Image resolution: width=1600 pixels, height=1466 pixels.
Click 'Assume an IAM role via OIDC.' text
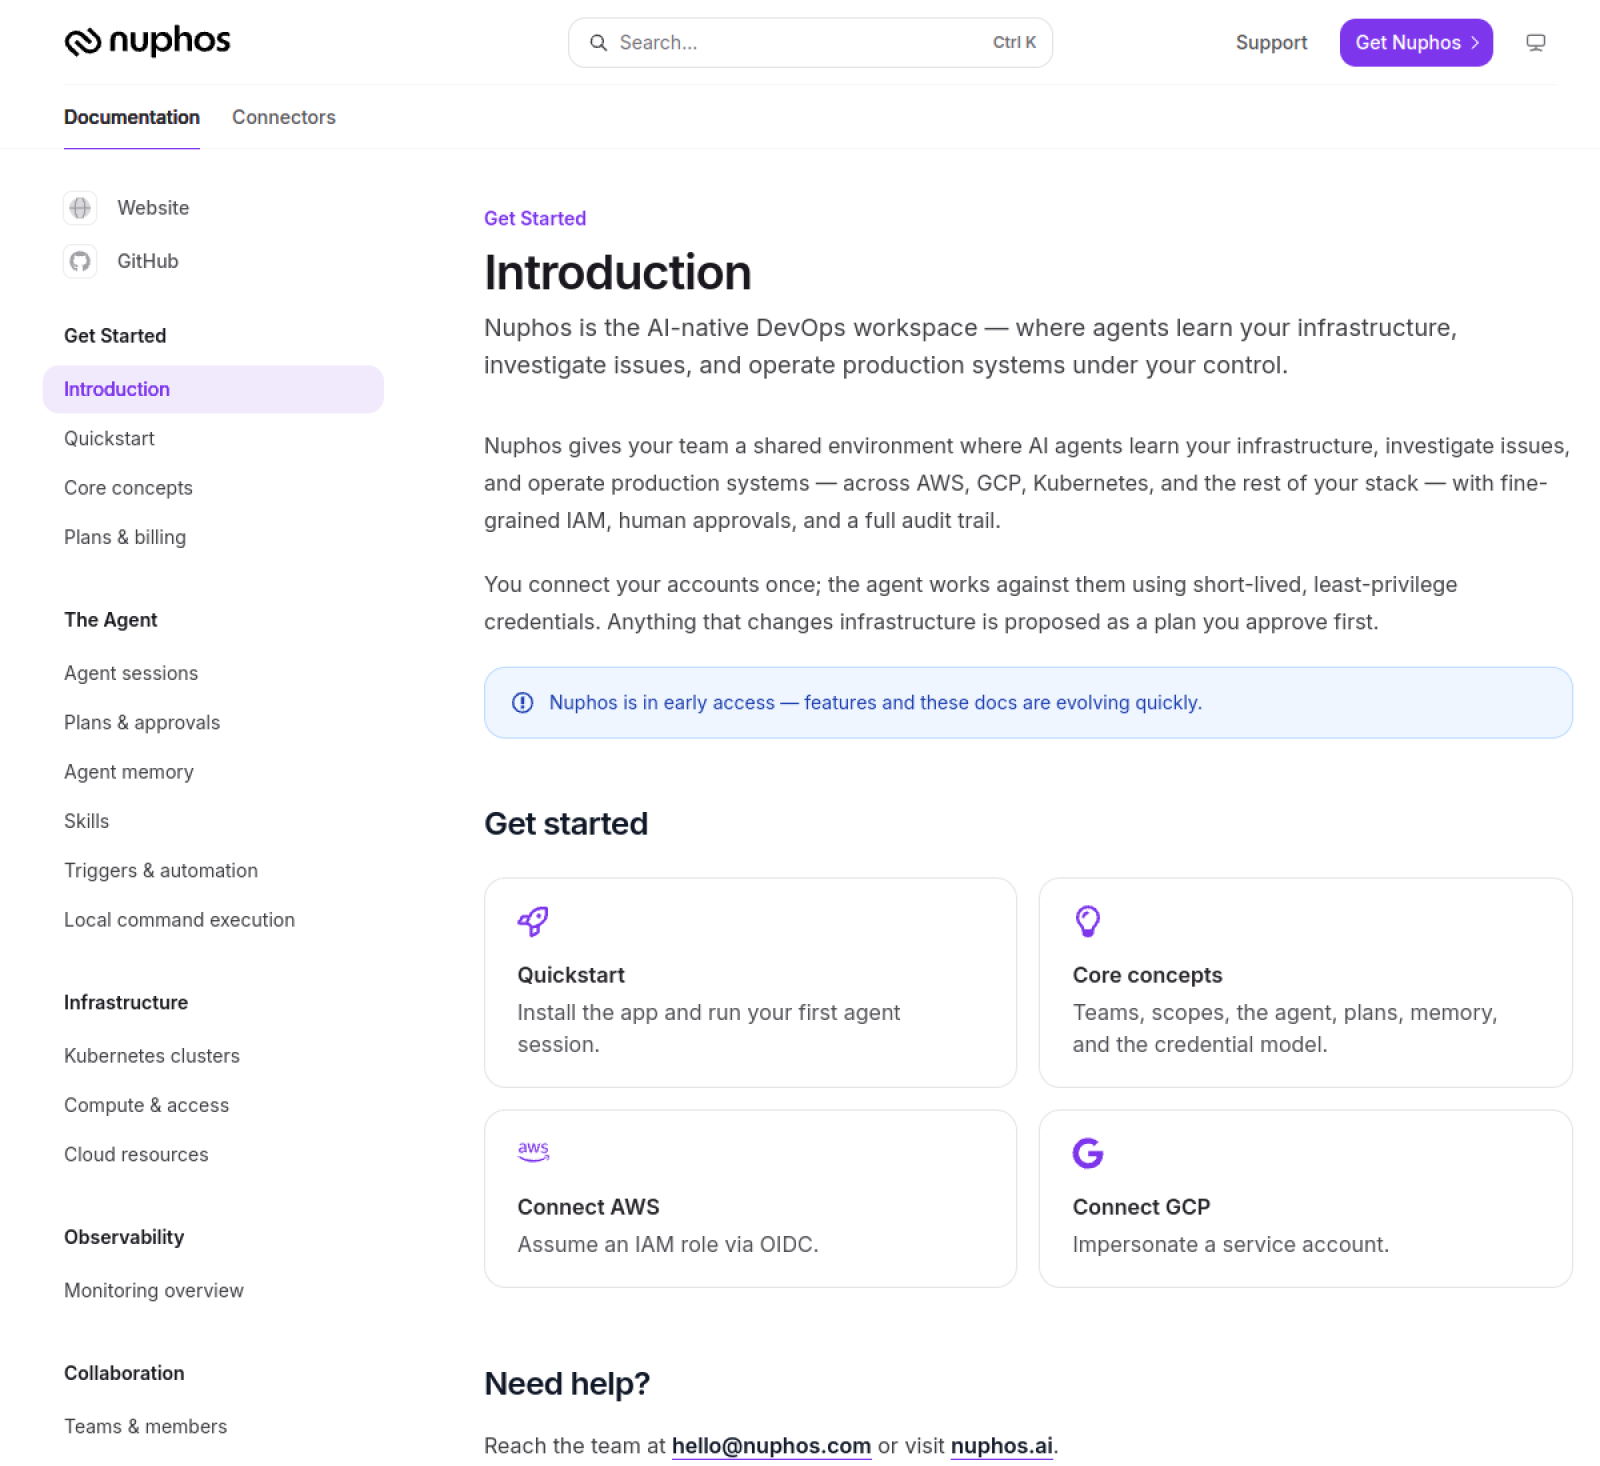668,1244
